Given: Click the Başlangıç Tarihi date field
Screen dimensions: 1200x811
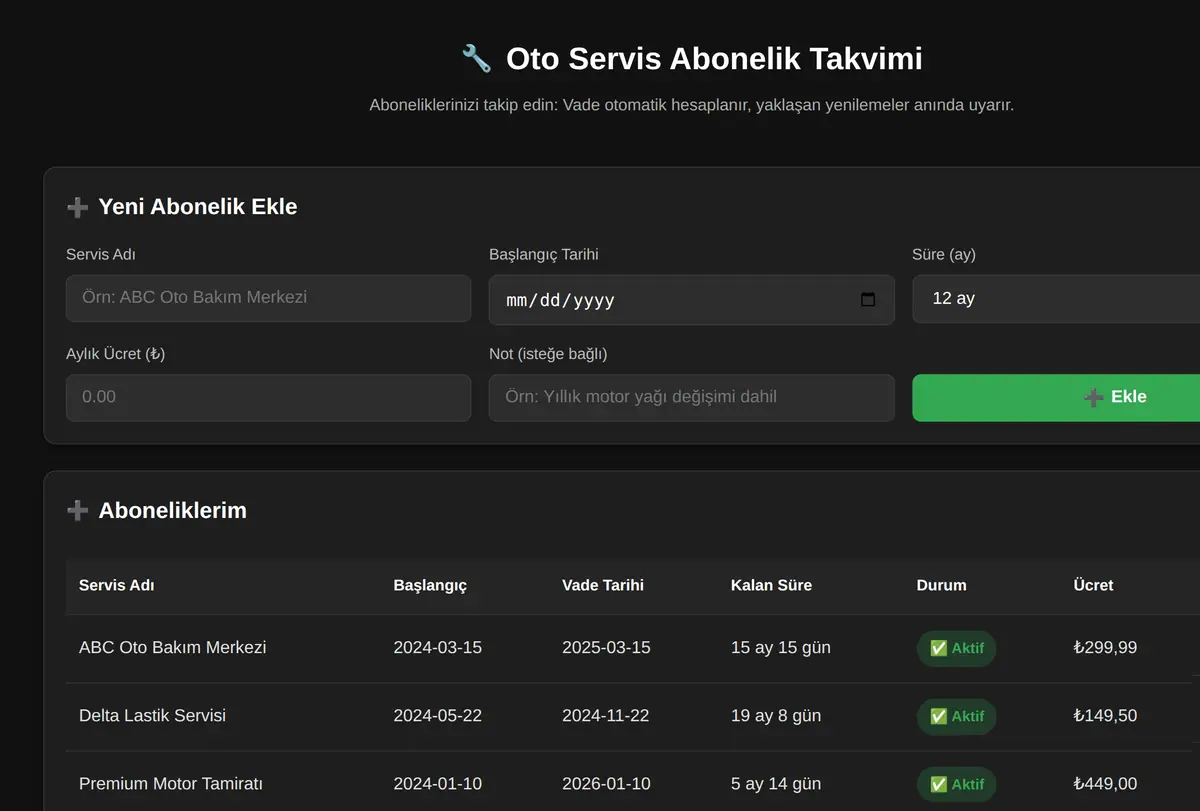Looking at the screenshot, I should coord(691,300).
